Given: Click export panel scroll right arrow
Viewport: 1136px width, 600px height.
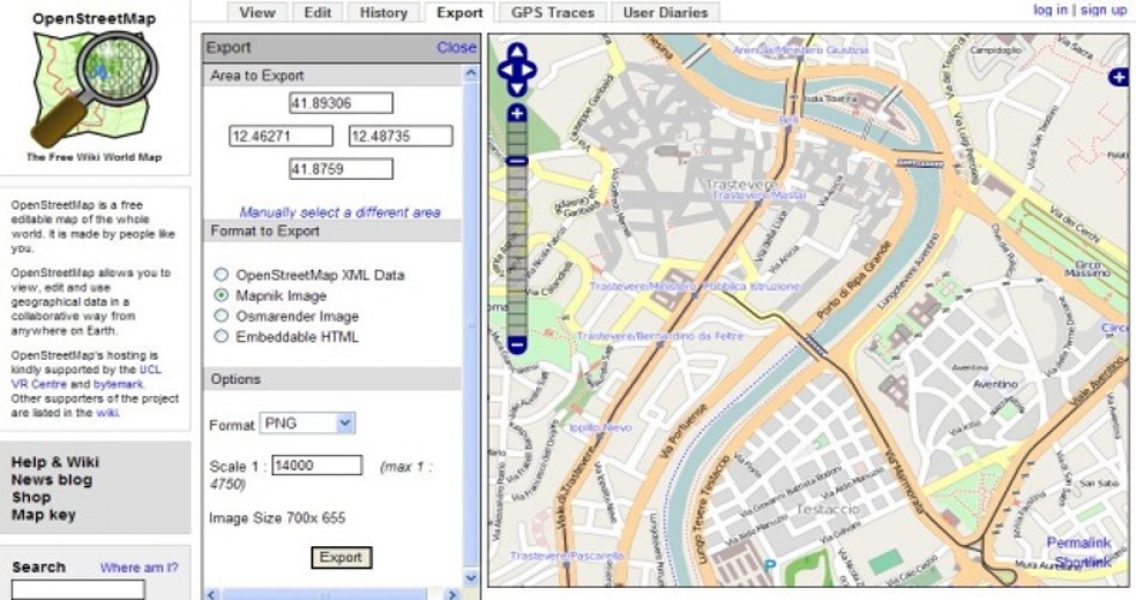Looking at the screenshot, I should coord(452,594).
